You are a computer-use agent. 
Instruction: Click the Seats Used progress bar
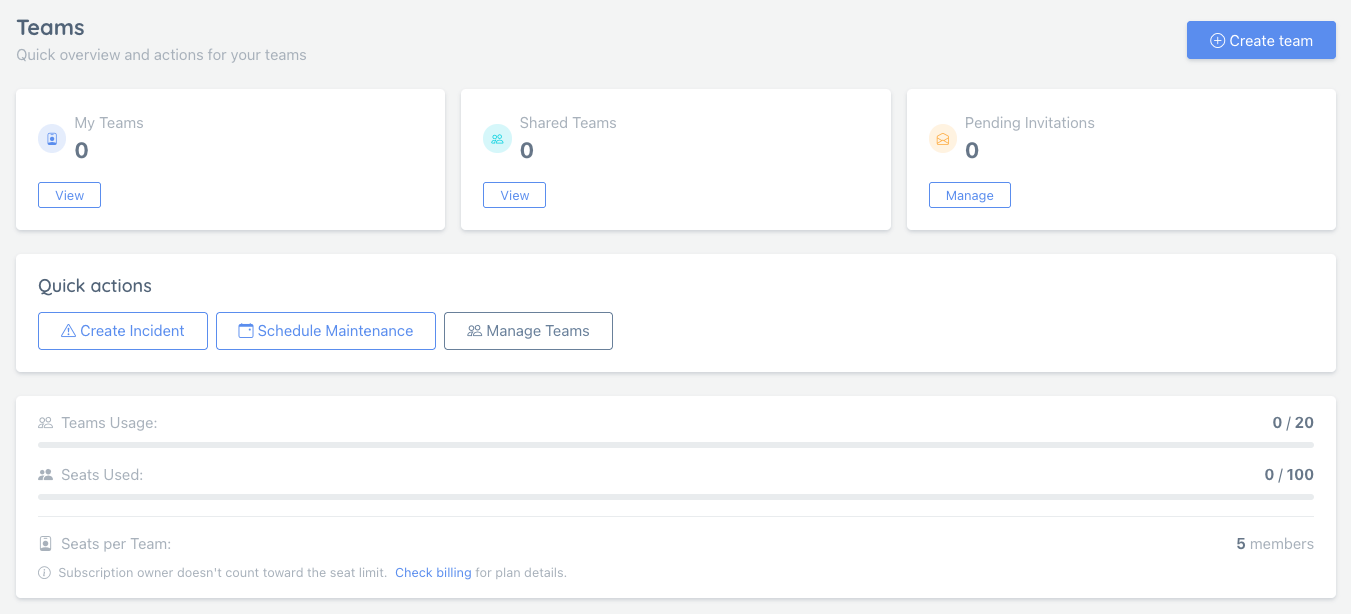[x=675, y=496]
